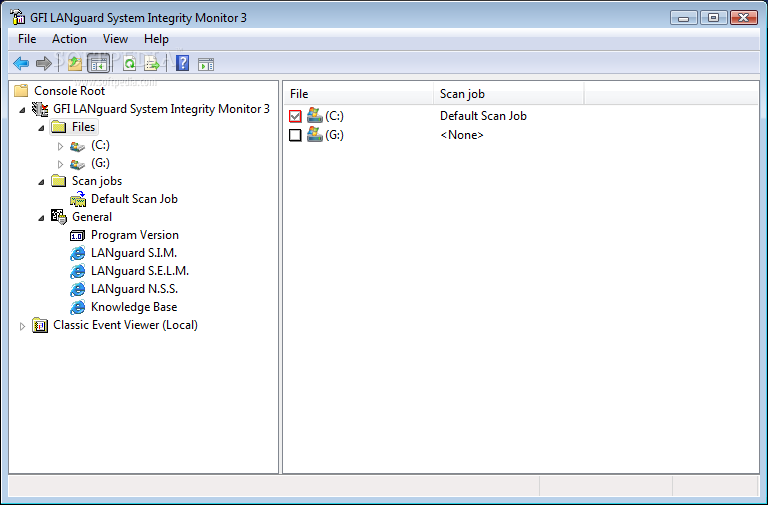The image size is (768, 505).
Task: Collapse GFI LANguard System Integrity Monitor node
Action: [x=22, y=110]
